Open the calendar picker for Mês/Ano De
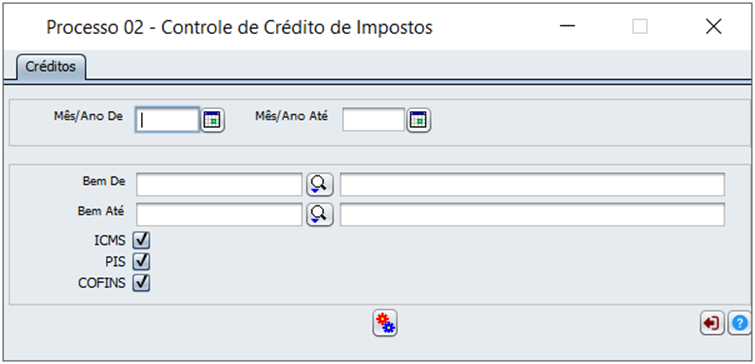 coord(213,120)
